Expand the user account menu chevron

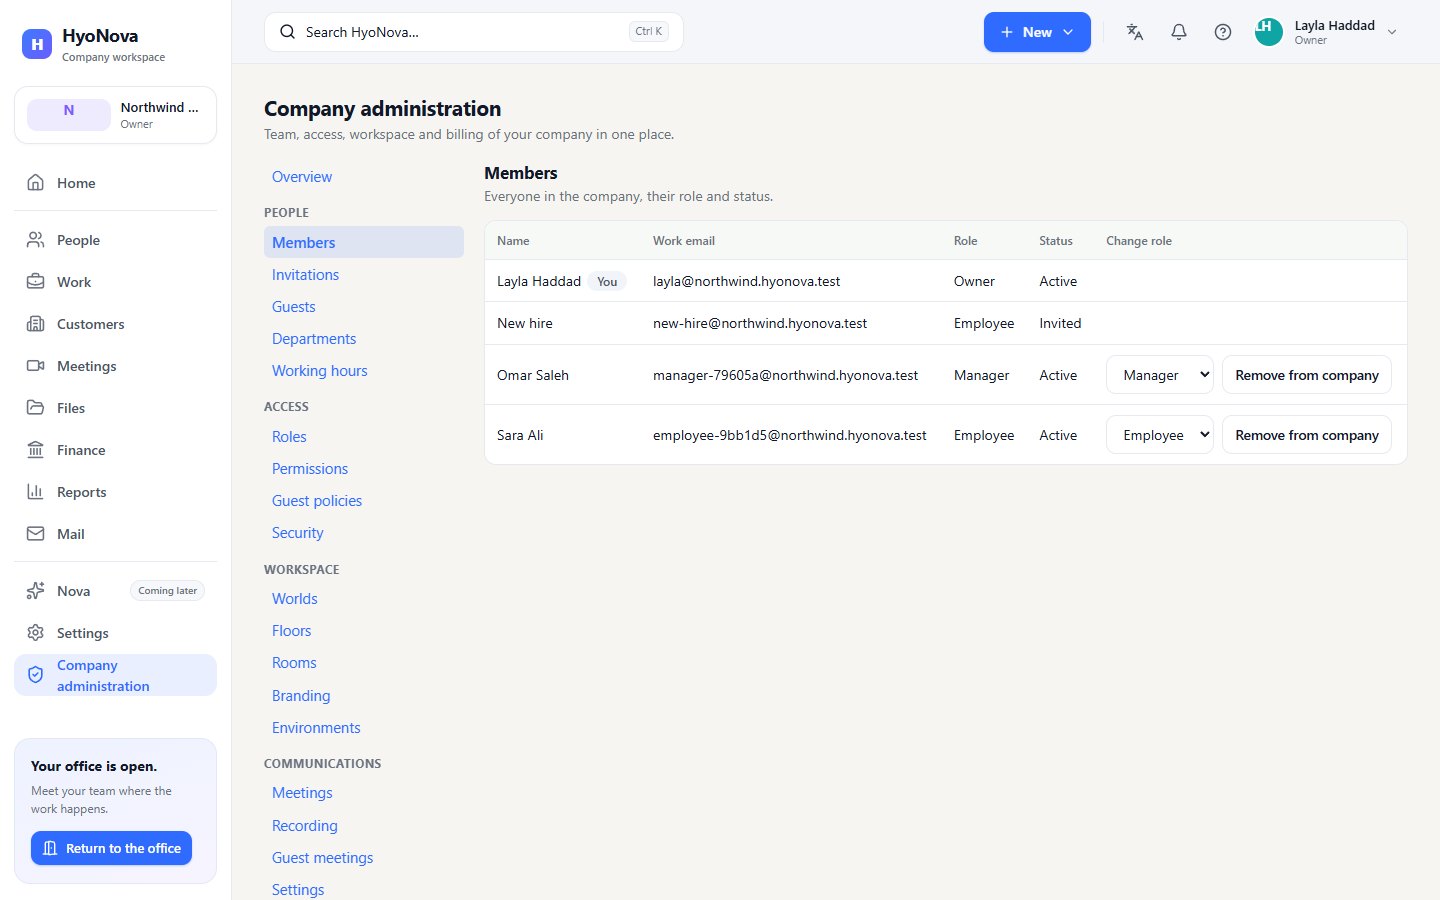1392,32
